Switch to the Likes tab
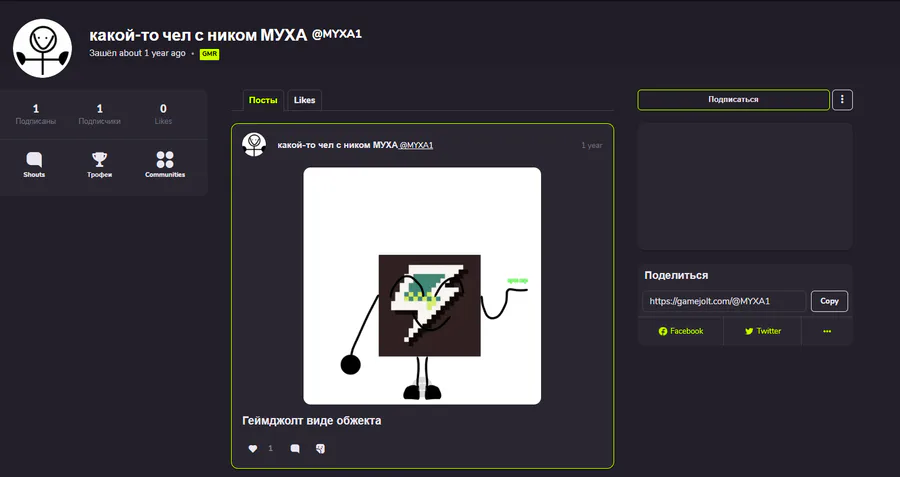 pyautogui.click(x=304, y=100)
